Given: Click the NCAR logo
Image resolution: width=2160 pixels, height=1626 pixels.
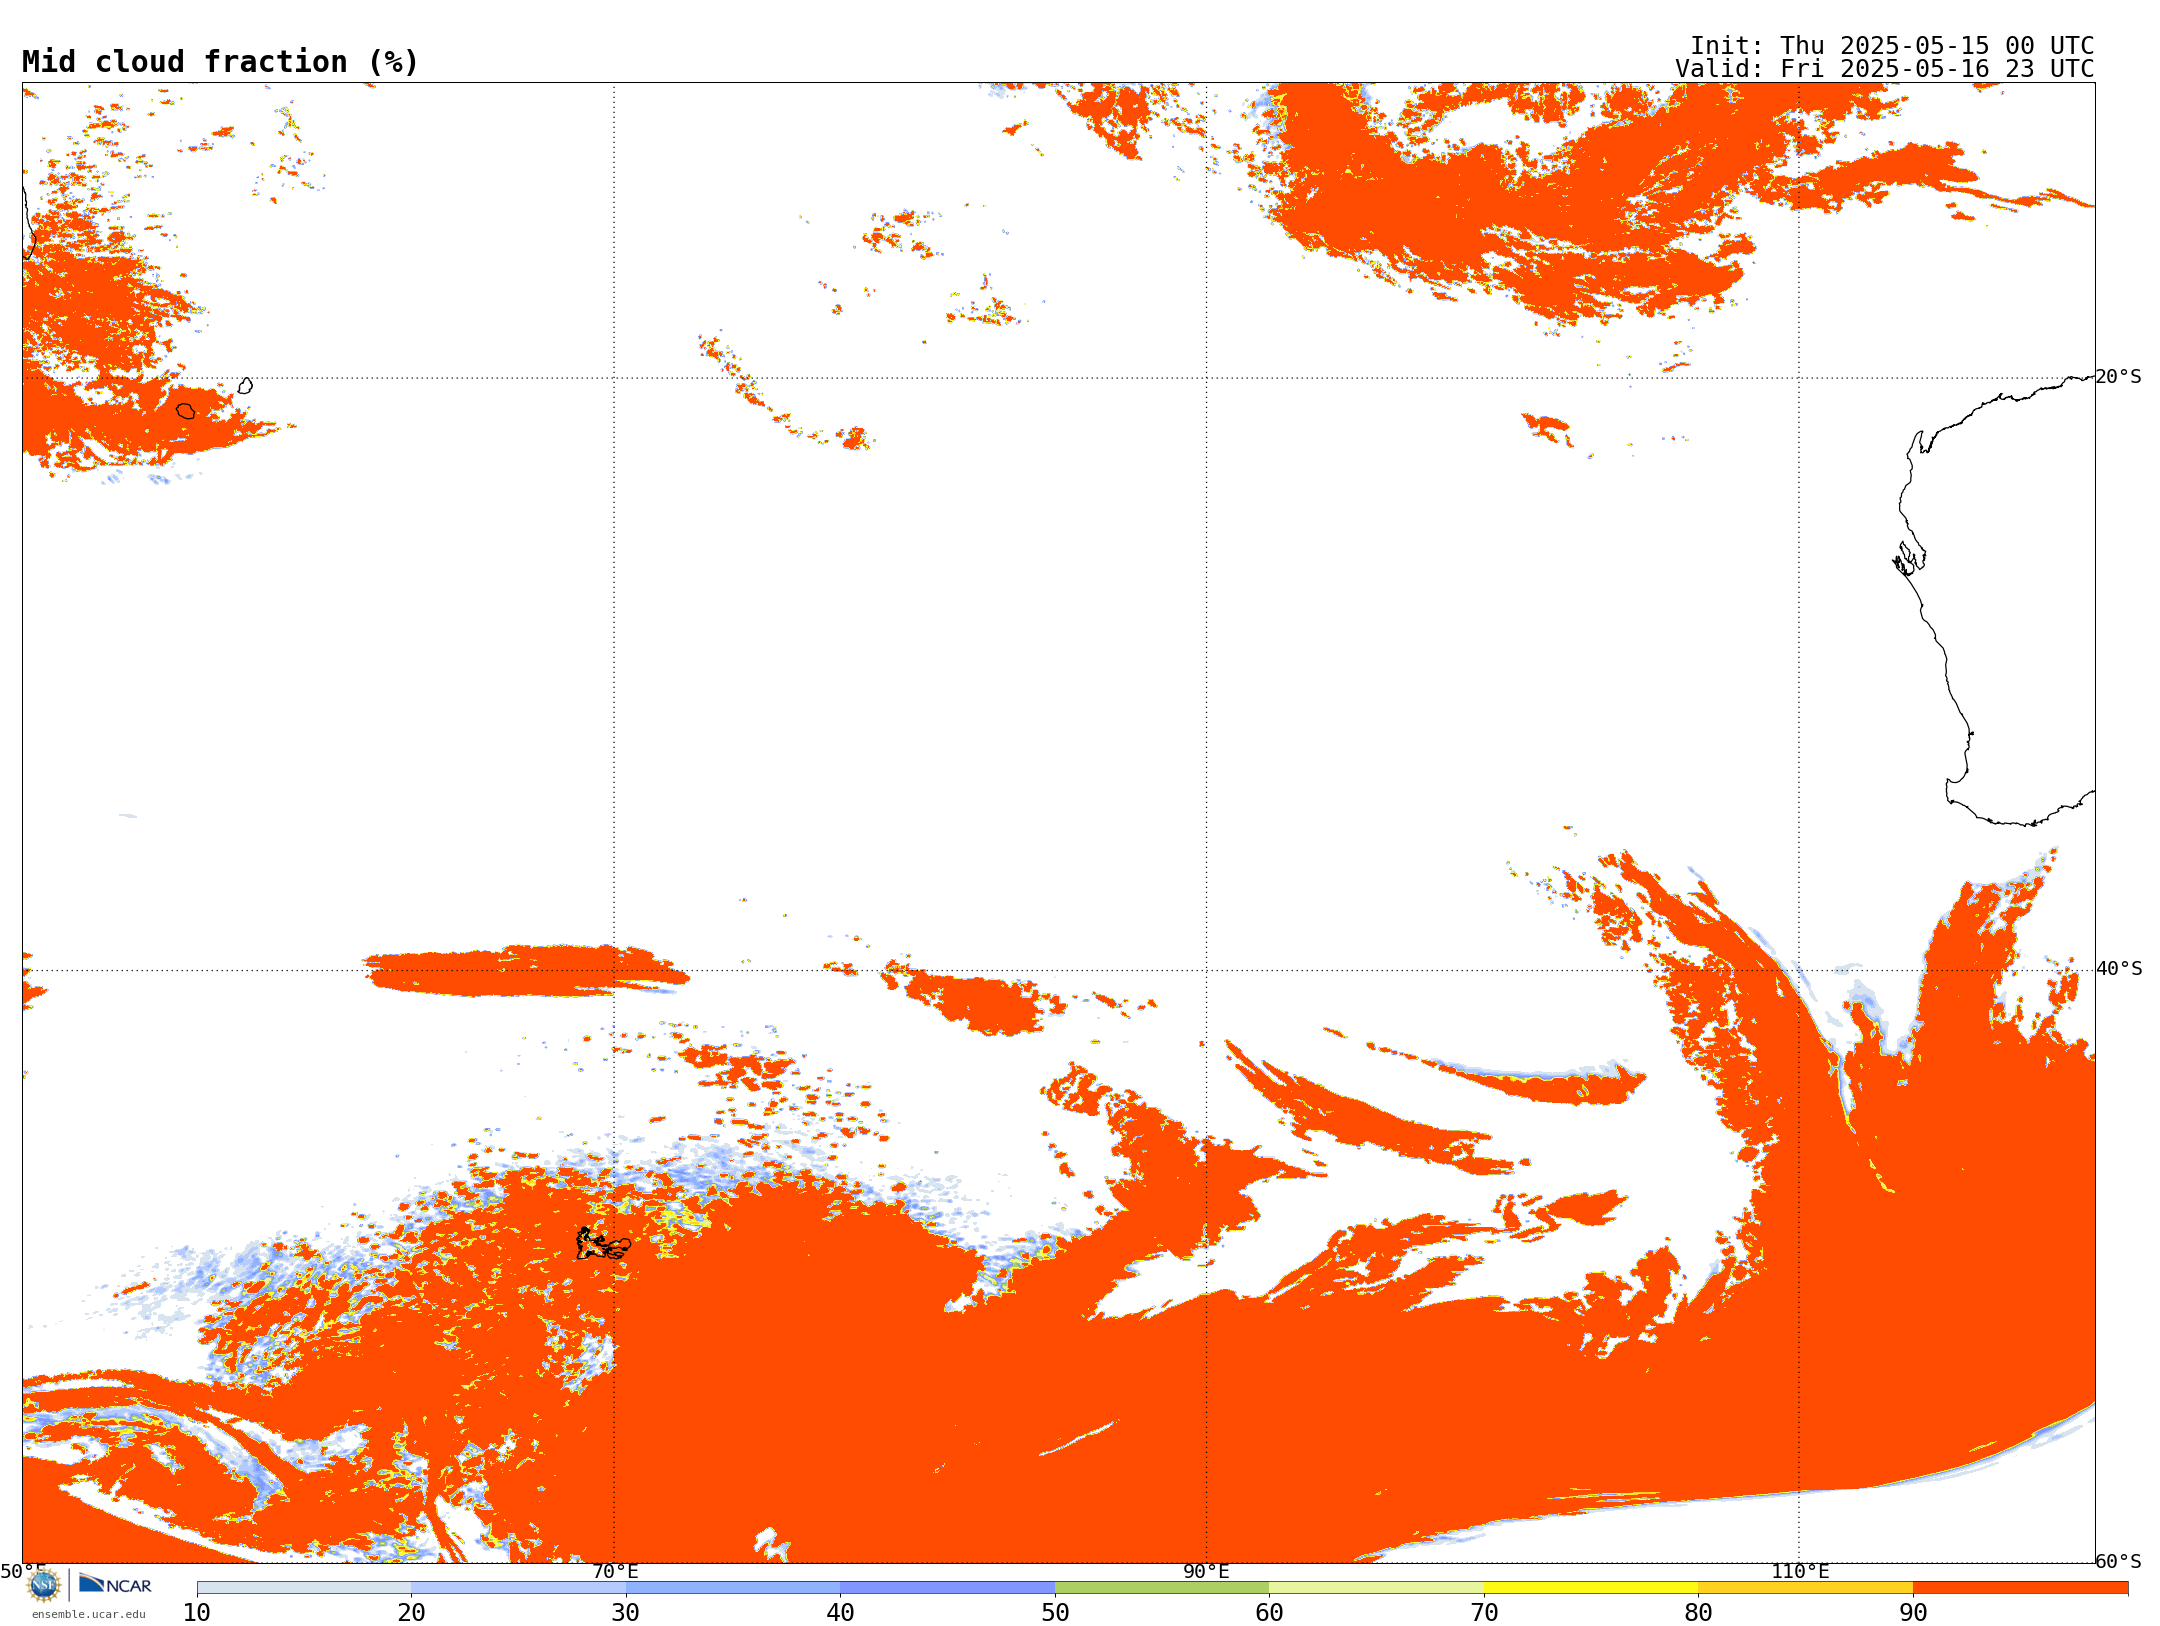Looking at the screenshot, I should pyautogui.click(x=115, y=1584).
